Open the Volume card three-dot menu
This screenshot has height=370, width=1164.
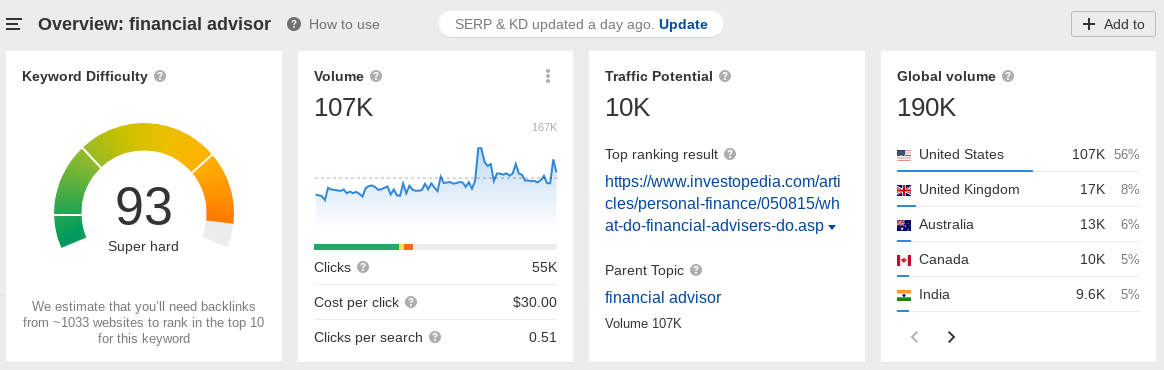pos(548,76)
